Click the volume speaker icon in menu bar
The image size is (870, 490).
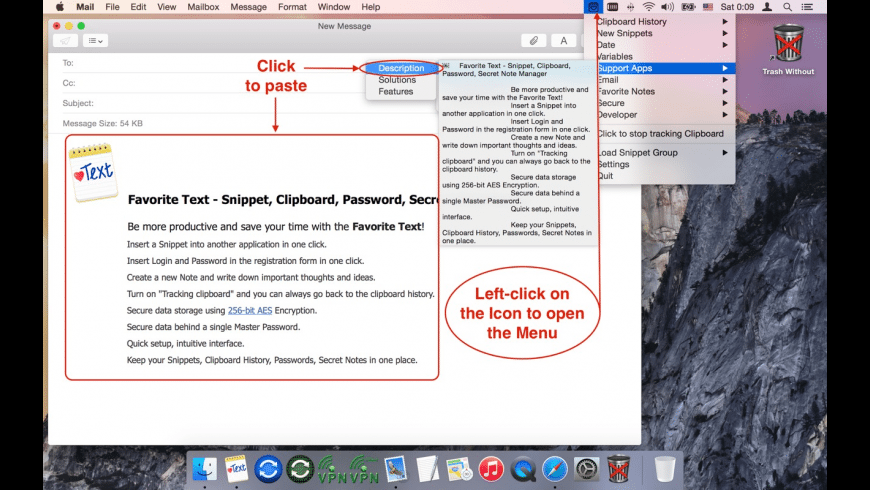(667, 7)
